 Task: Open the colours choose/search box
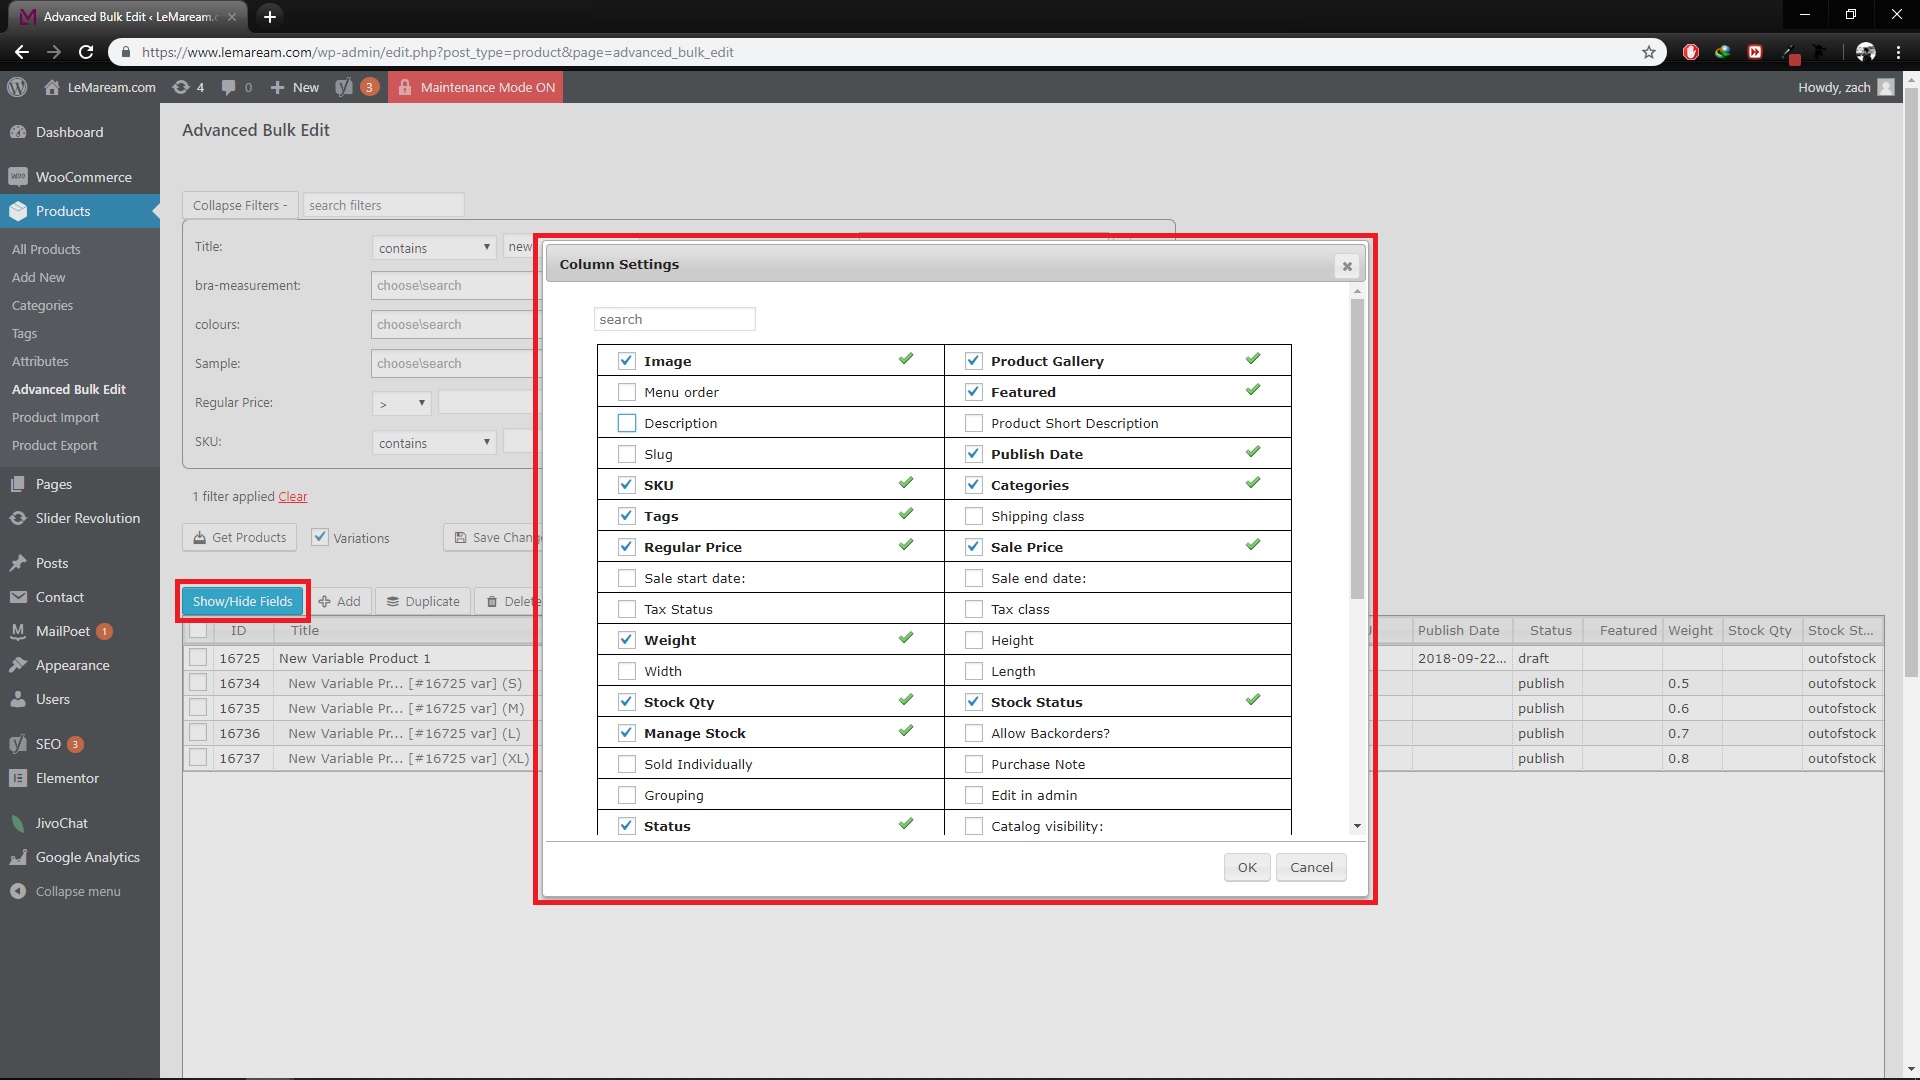pos(454,325)
